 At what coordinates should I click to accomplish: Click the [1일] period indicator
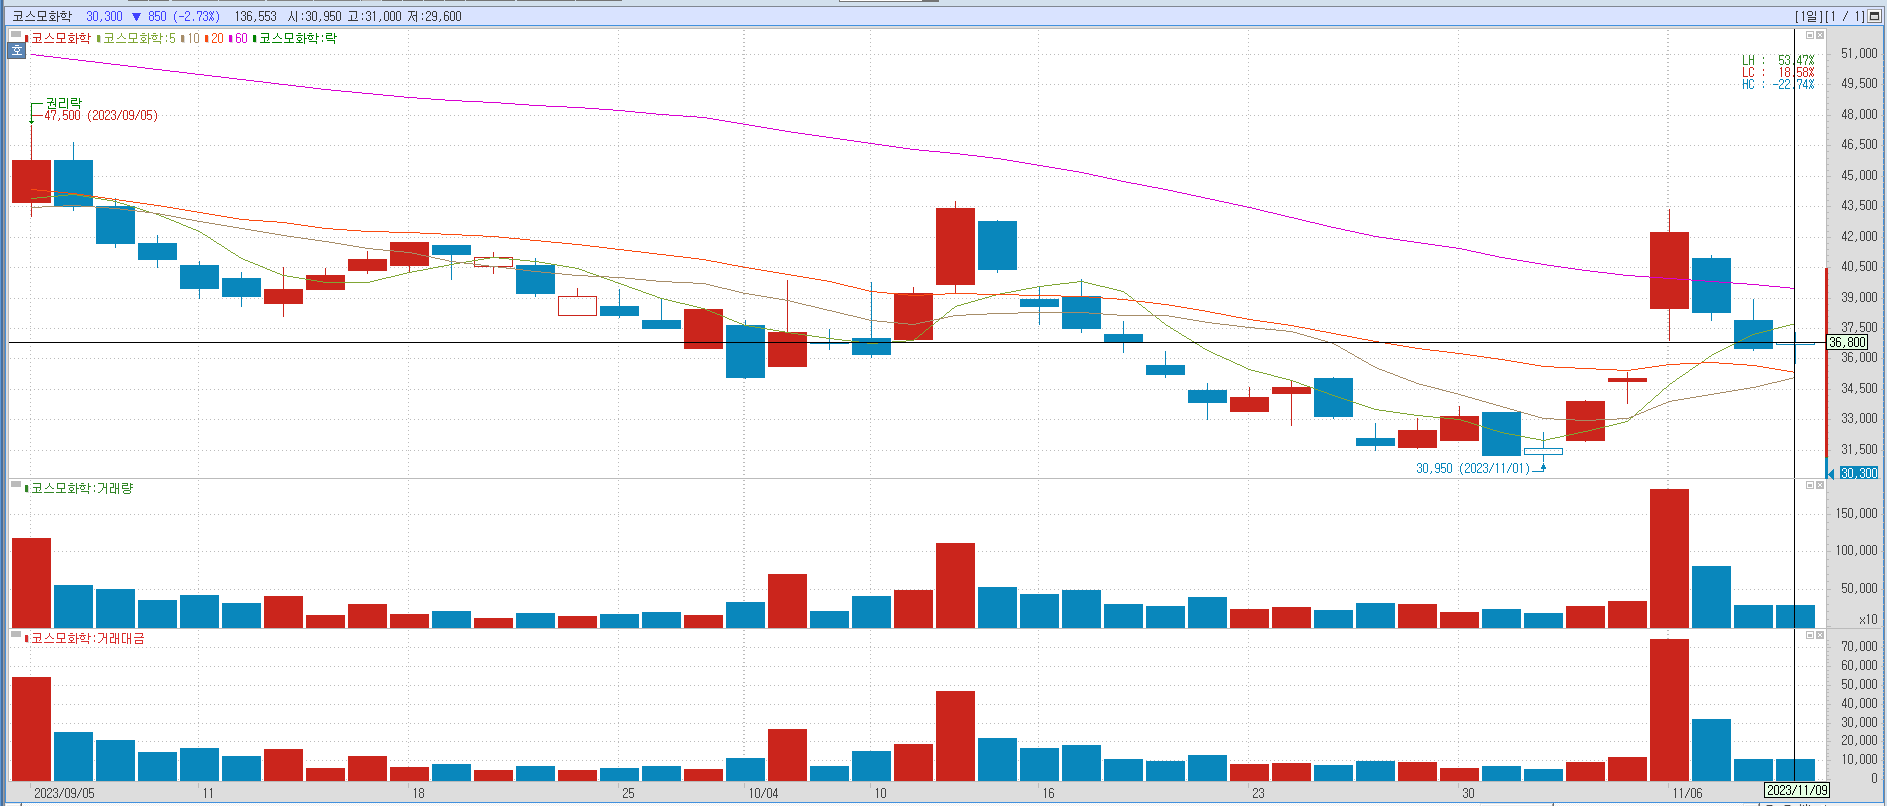pos(1808,16)
